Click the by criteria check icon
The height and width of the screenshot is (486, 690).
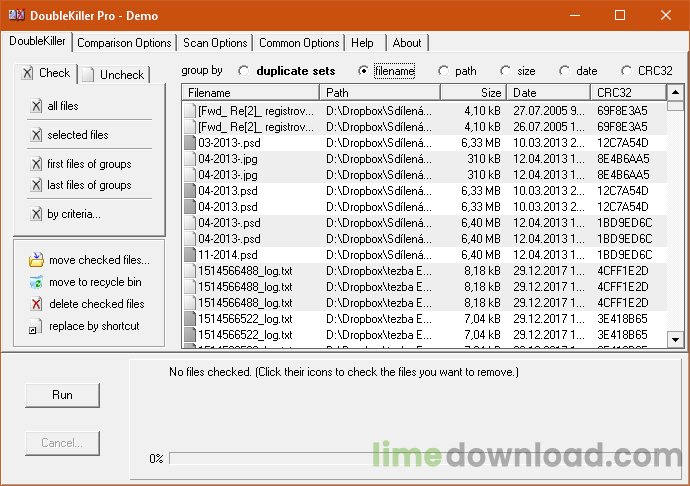(36, 213)
